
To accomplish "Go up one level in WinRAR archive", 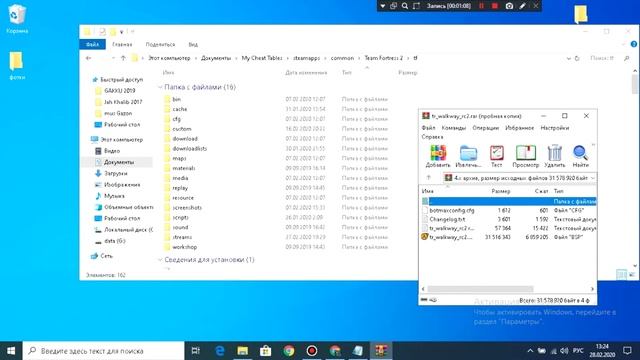I will coord(429,178).
